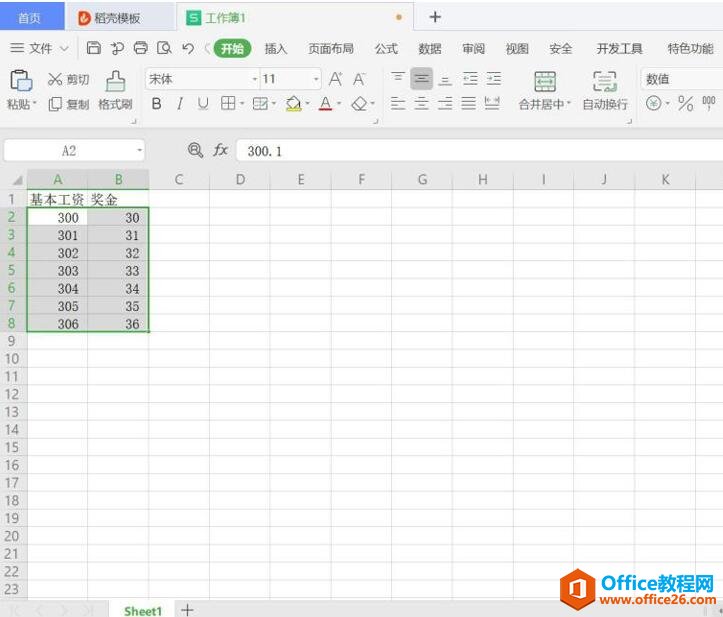This screenshot has height=617, width=723.
Task: Apply fill color bucket icon
Action: 293,104
